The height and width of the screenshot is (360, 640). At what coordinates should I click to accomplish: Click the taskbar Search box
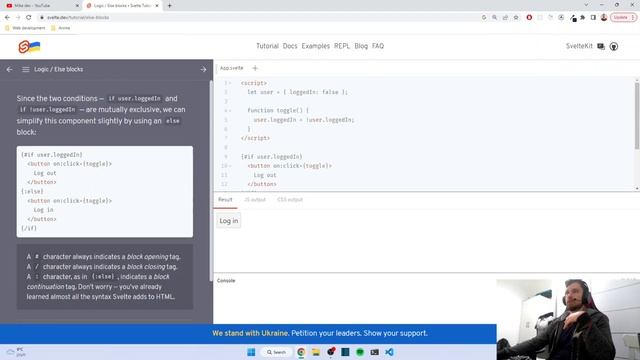tap(276, 352)
